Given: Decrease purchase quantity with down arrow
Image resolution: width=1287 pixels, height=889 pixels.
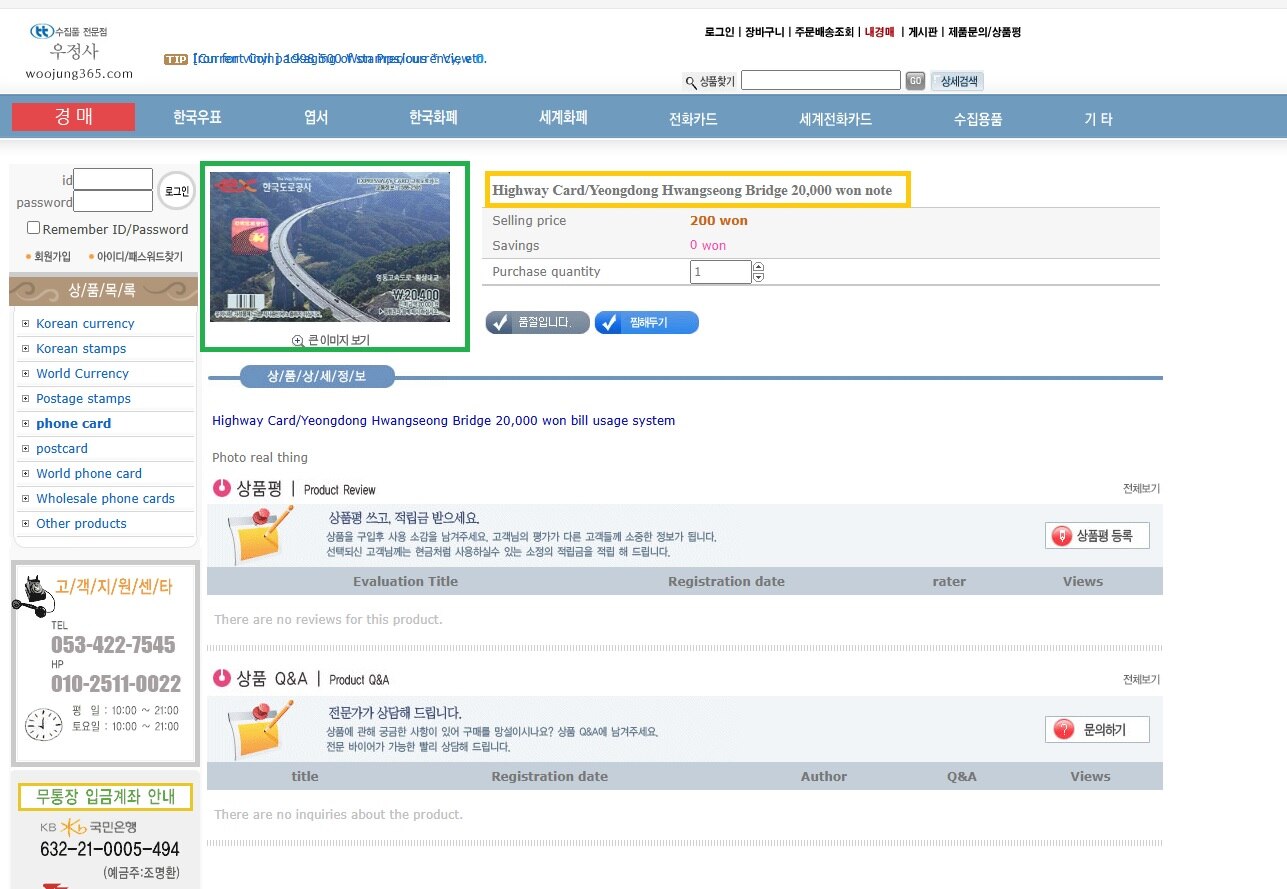Looking at the screenshot, I should pos(758,277).
